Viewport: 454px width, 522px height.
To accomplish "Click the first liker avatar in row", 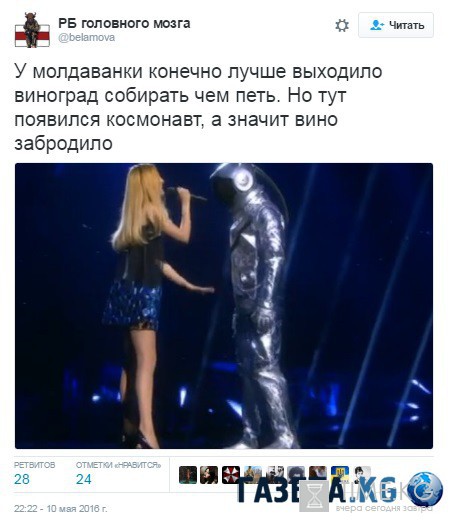I will click(188, 475).
